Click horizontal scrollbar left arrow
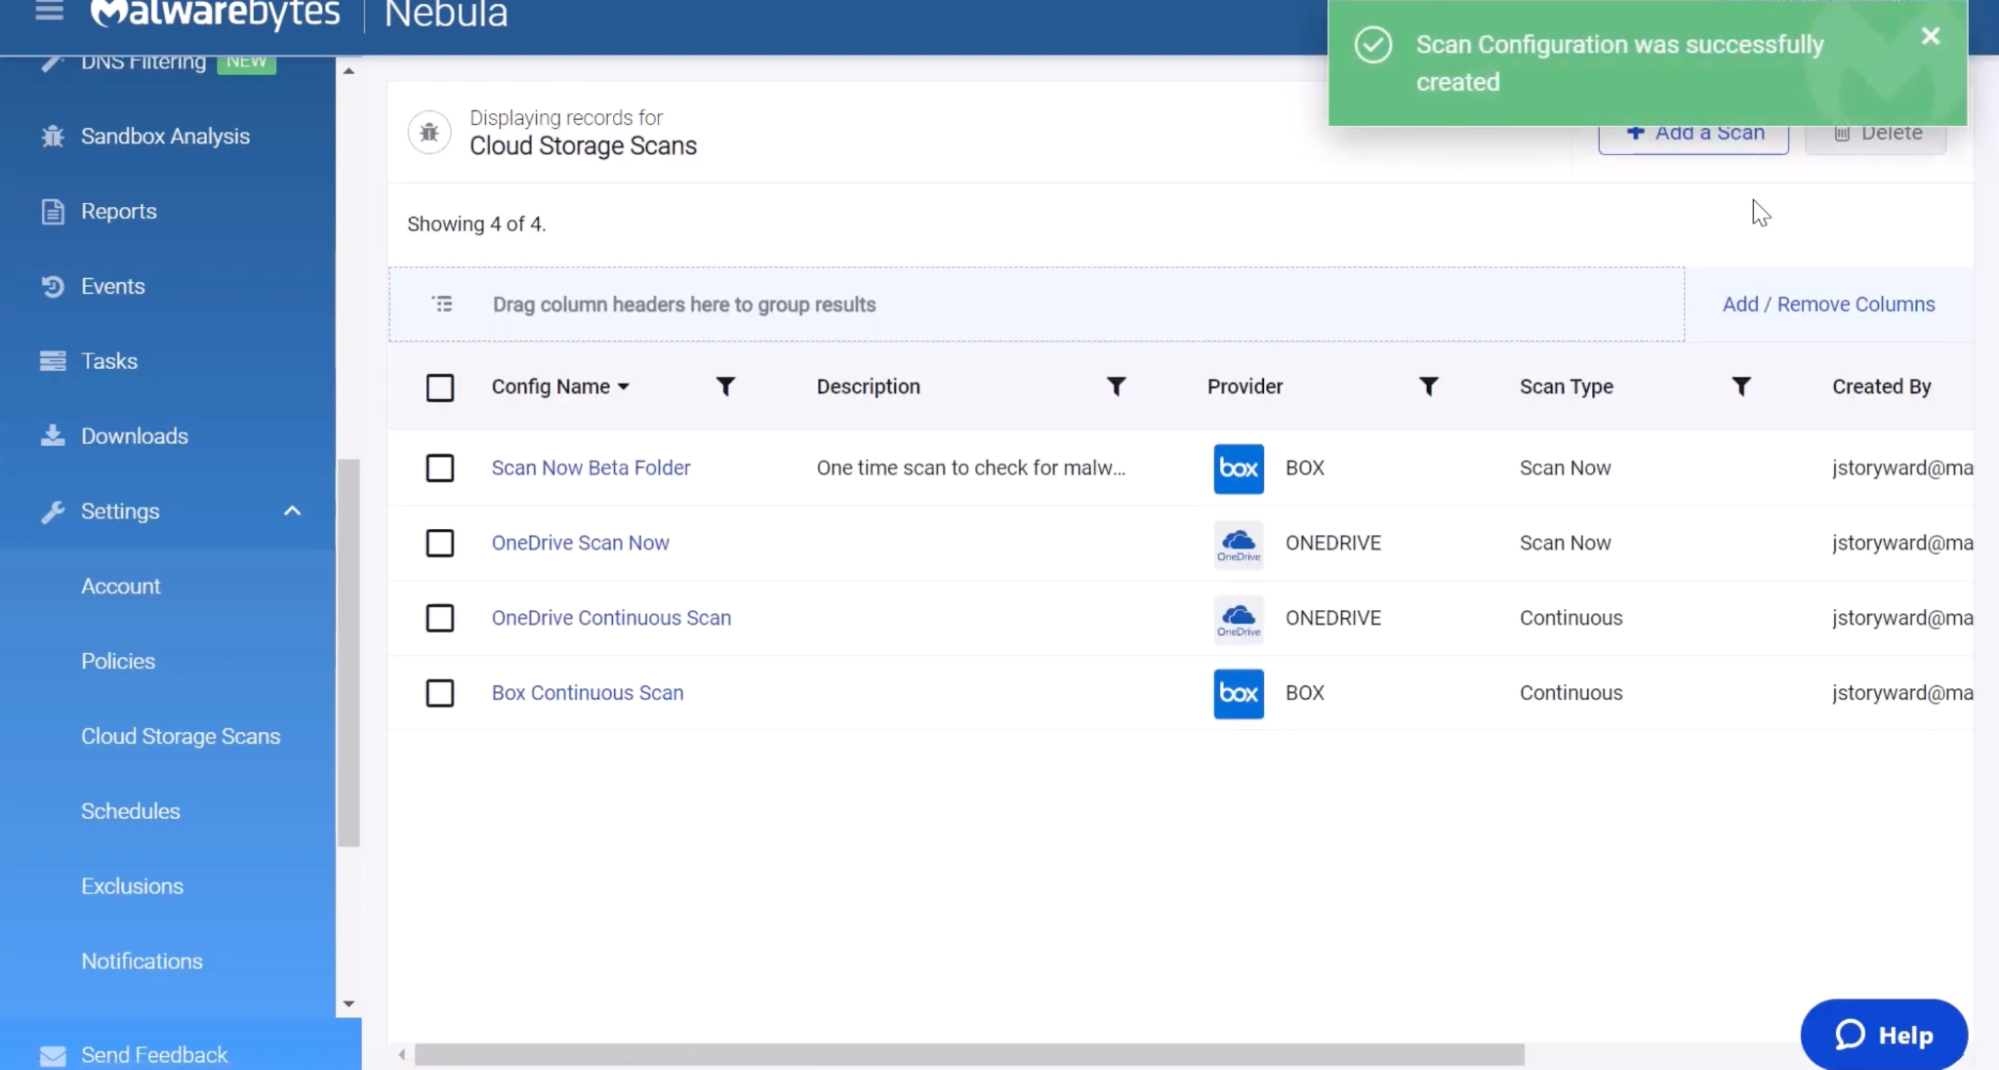Image resolution: width=1999 pixels, height=1070 pixels. (x=401, y=1054)
